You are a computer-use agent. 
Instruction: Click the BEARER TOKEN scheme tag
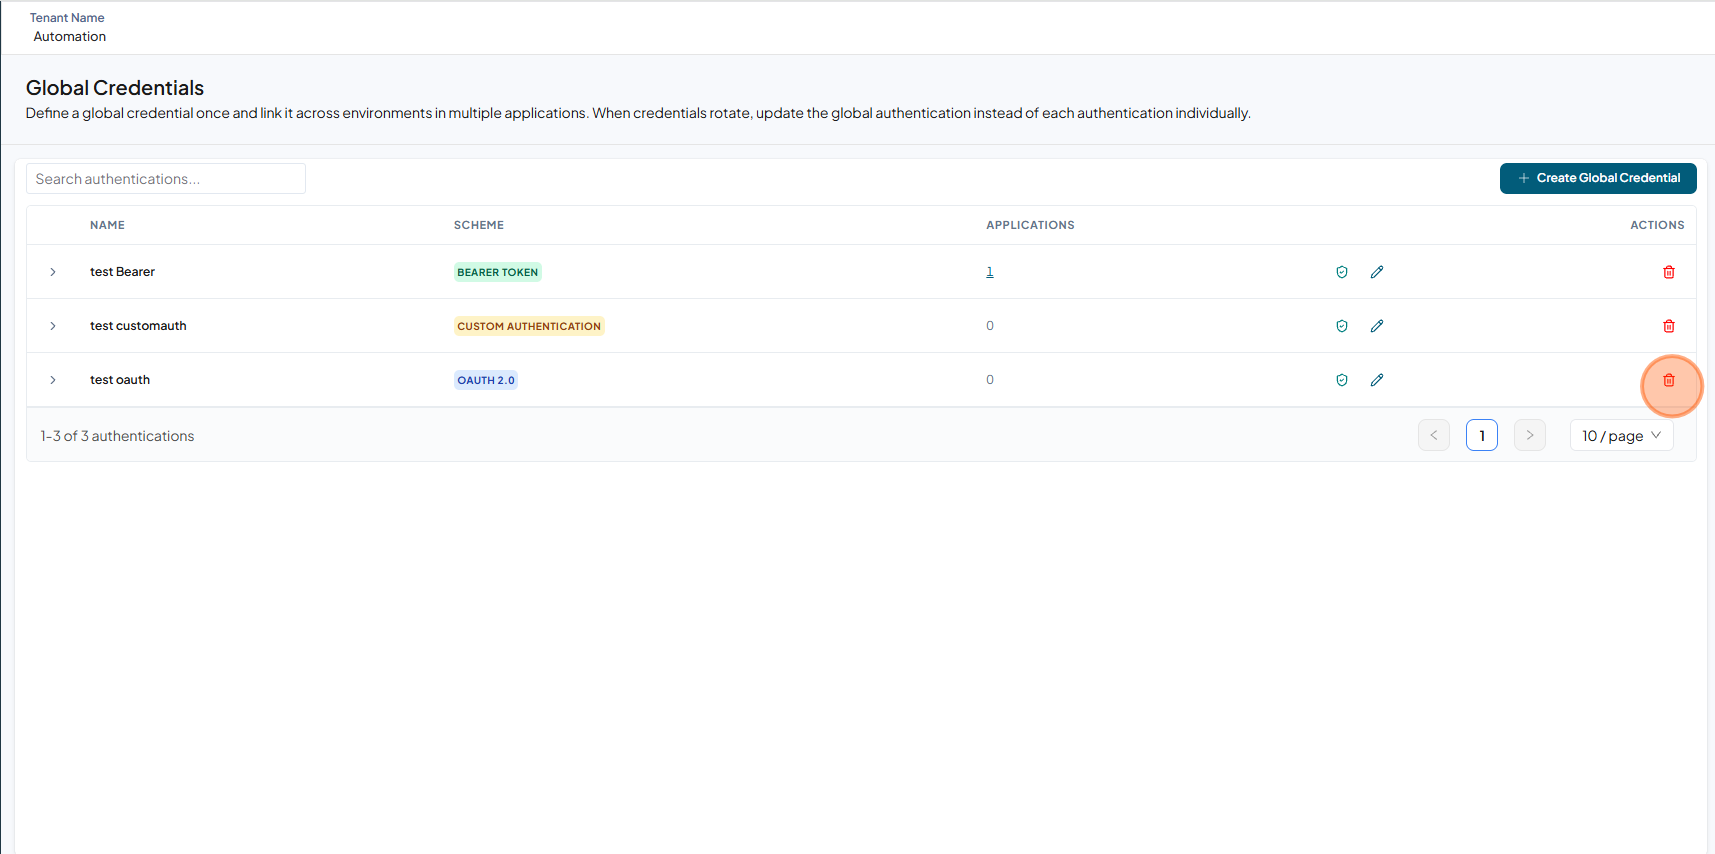pyautogui.click(x=498, y=272)
